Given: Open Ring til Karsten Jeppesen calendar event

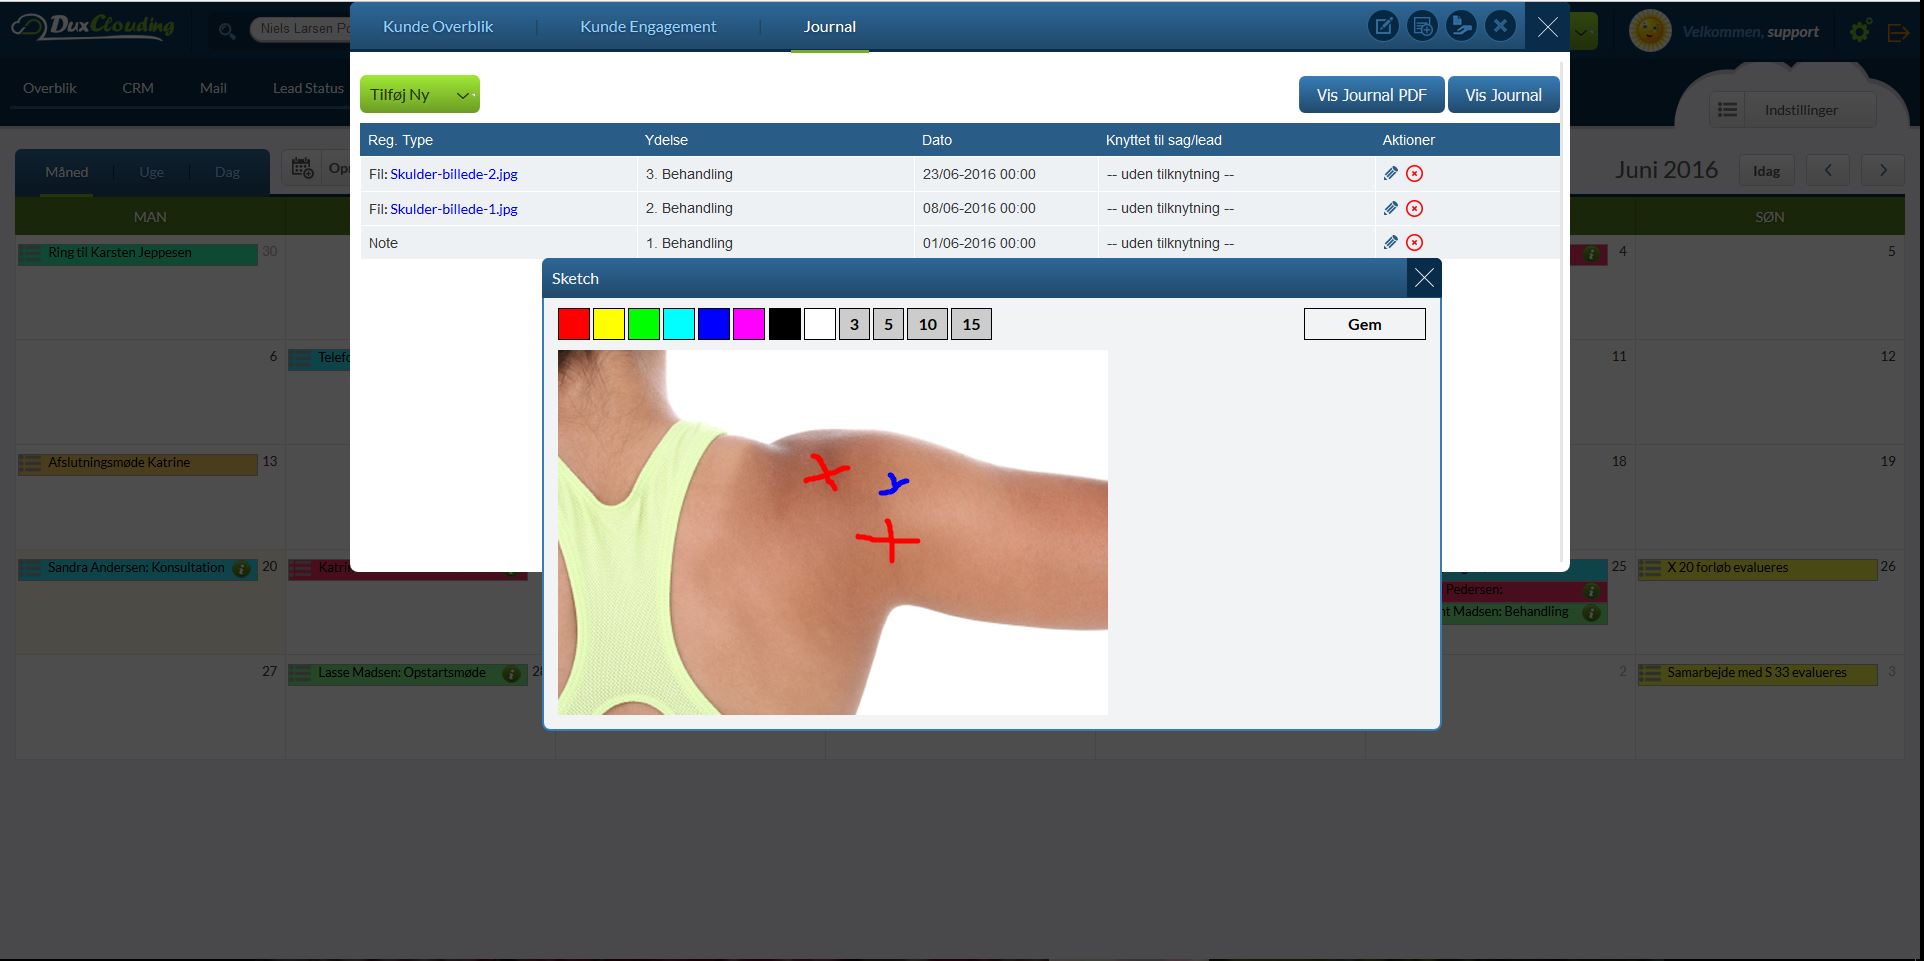Looking at the screenshot, I should (x=138, y=254).
